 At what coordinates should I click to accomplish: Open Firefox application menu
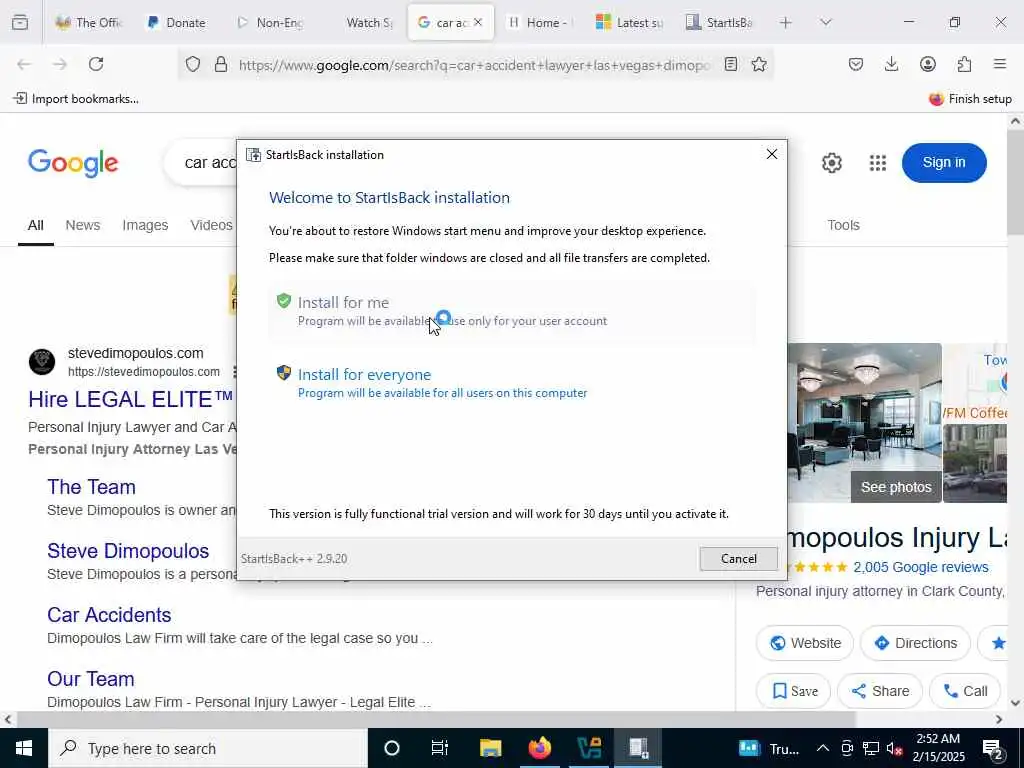[x=1000, y=64]
